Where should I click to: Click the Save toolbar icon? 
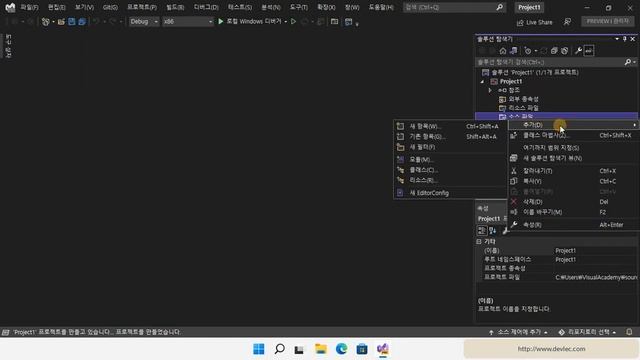(x=72, y=22)
